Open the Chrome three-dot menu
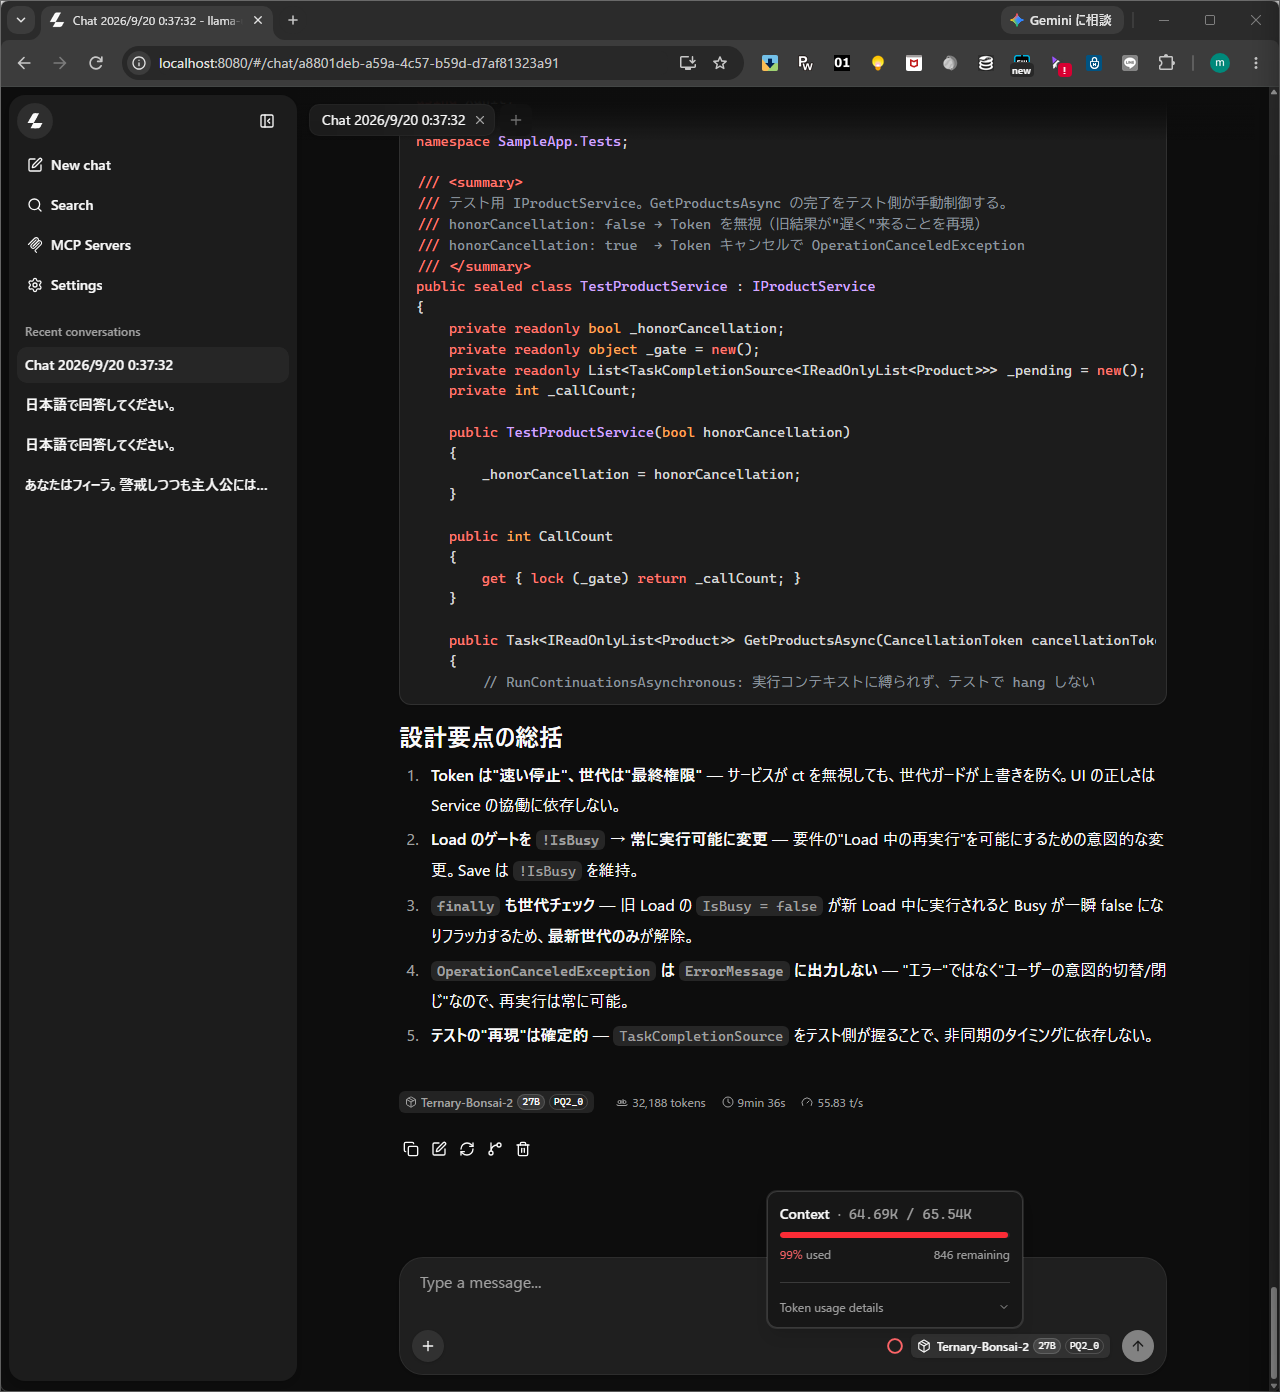 coord(1256,63)
